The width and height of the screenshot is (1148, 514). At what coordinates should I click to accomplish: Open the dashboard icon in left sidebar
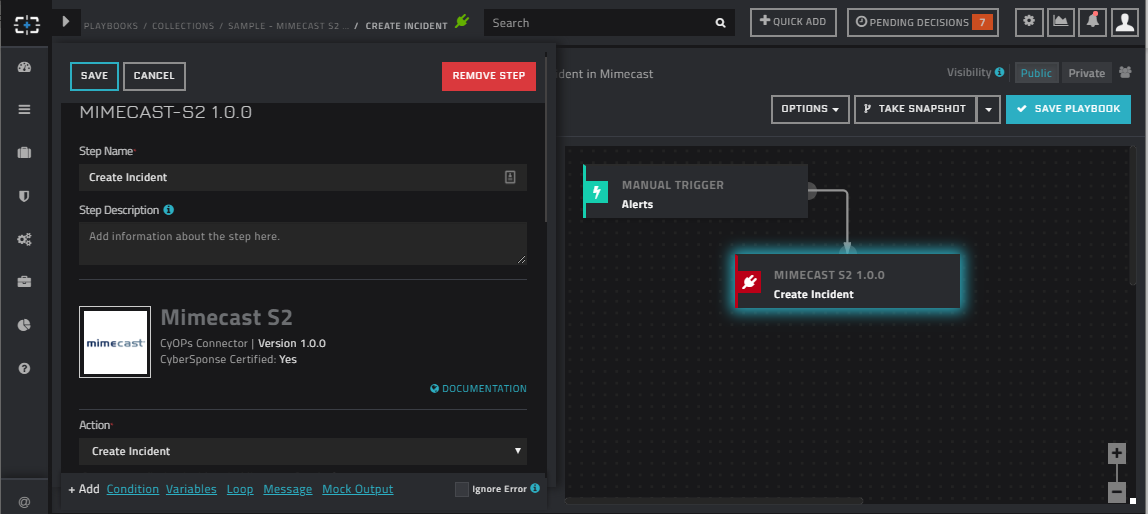point(25,67)
